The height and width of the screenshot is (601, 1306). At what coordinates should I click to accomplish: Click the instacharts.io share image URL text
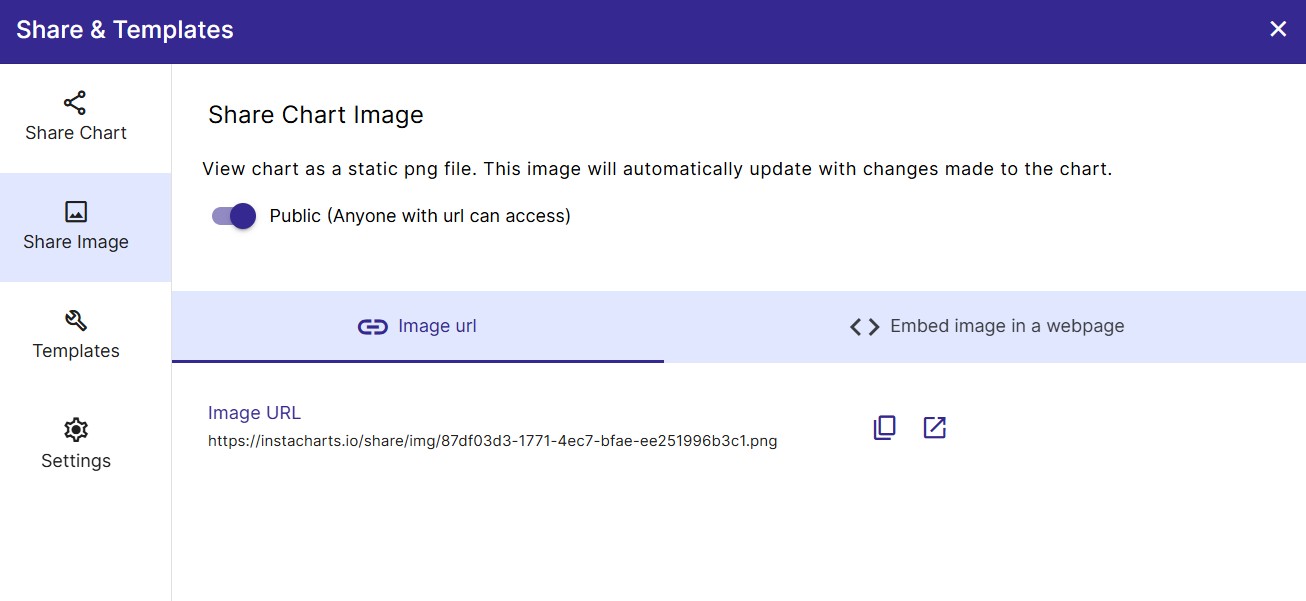(492, 441)
